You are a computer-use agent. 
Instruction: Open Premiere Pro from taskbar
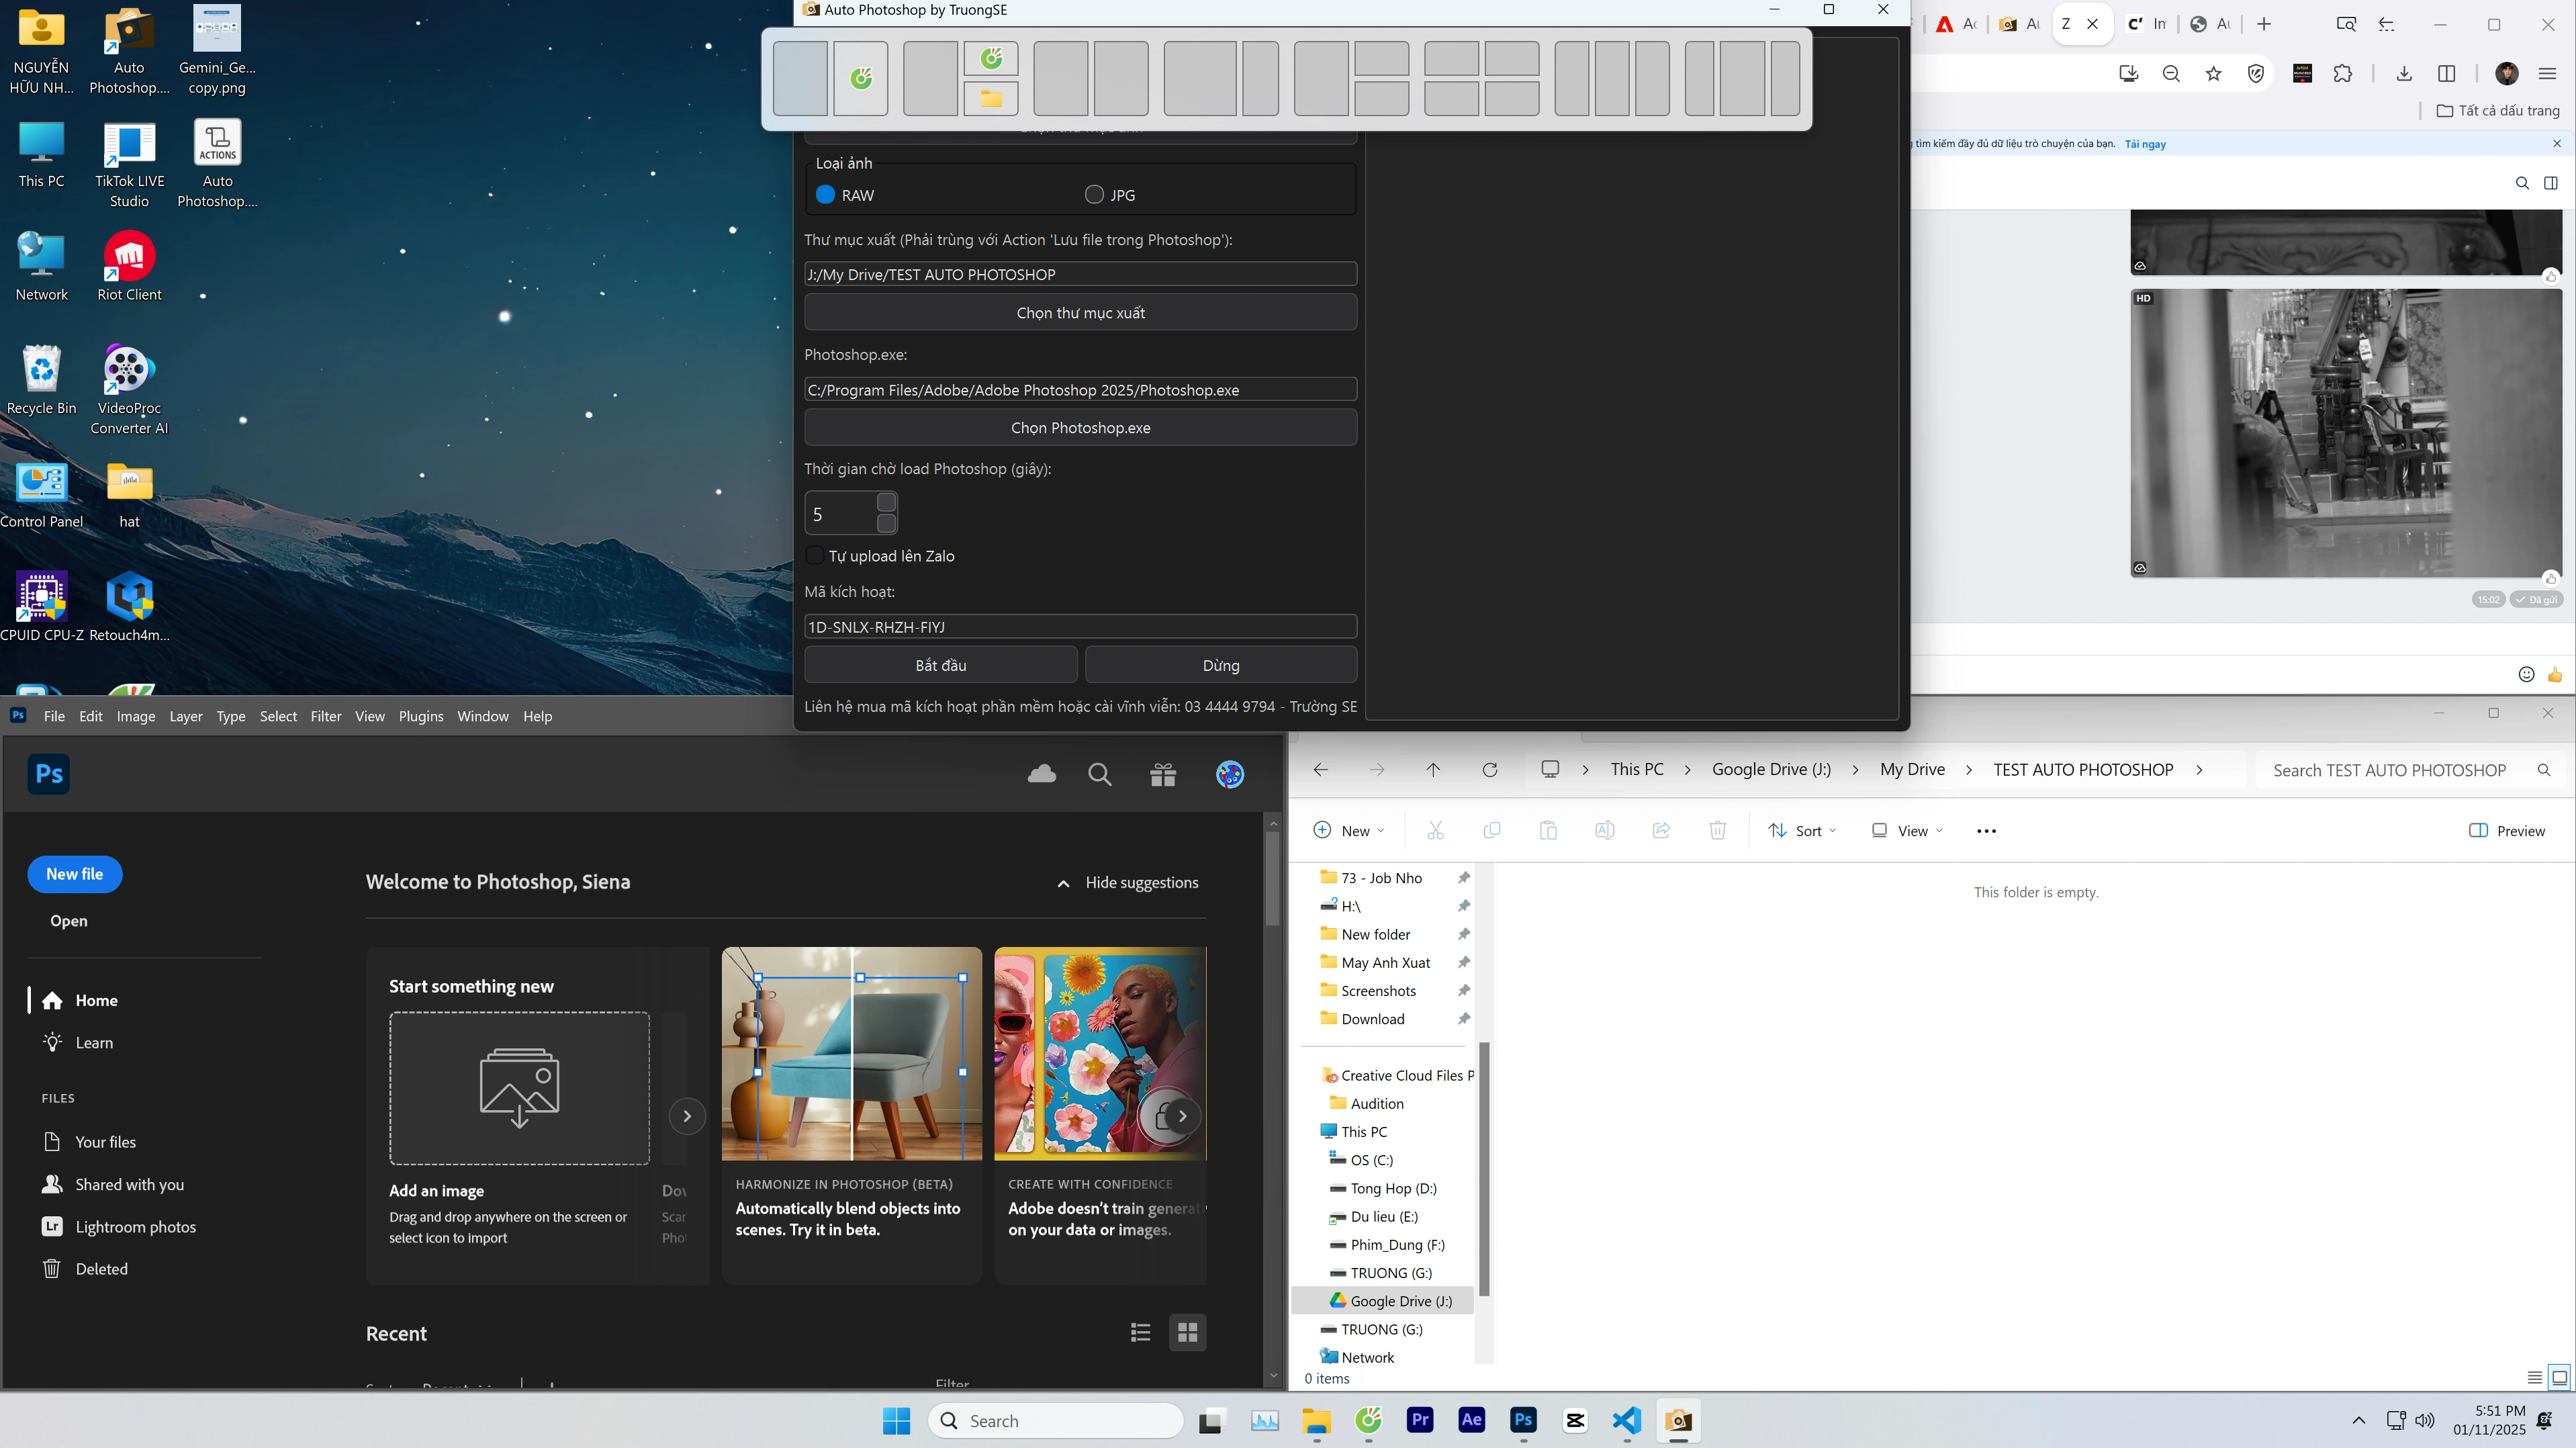pos(1420,1420)
